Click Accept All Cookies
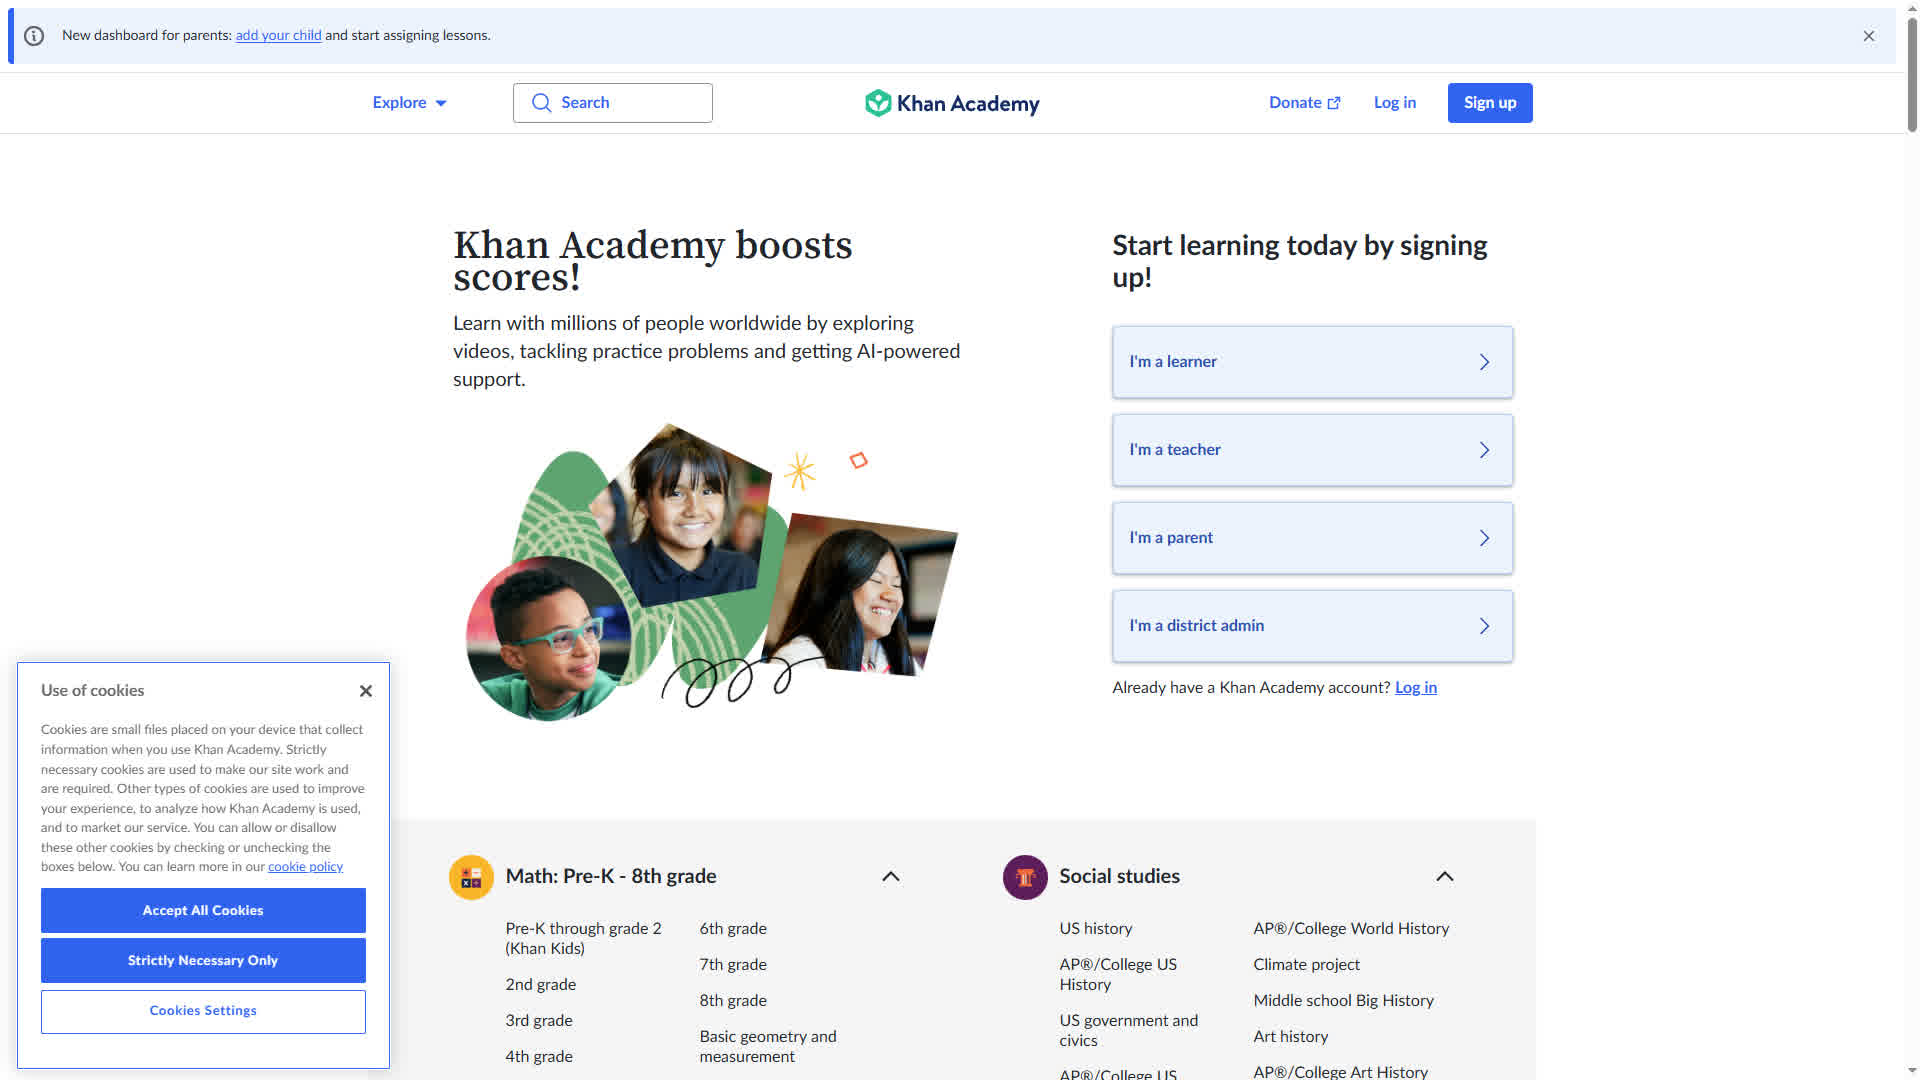Screen dimensions: 1920x1080 point(203,911)
